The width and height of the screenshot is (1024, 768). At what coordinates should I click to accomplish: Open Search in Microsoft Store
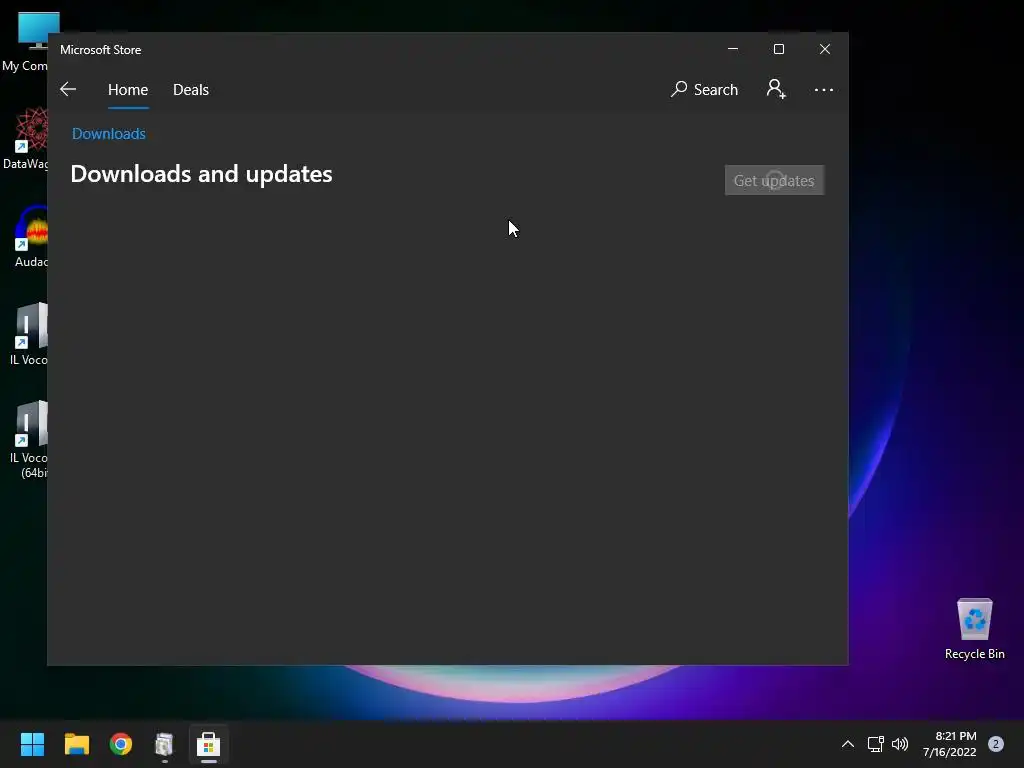pyautogui.click(x=704, y=89)
